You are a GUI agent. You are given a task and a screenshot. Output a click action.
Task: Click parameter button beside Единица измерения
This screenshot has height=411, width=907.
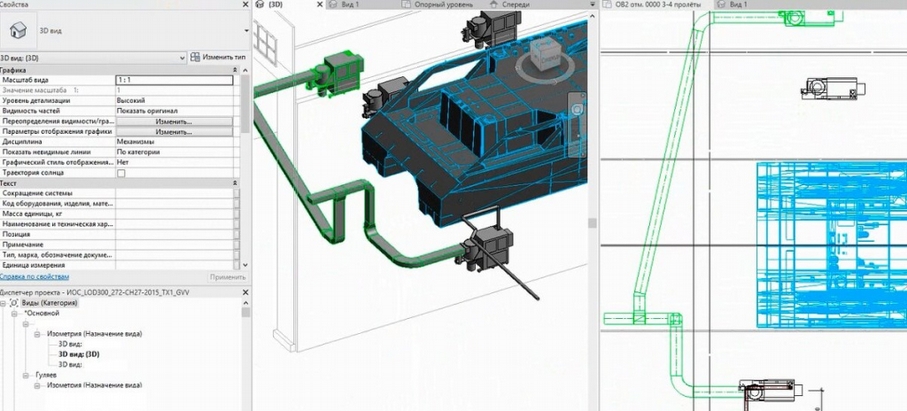point(236,265)
